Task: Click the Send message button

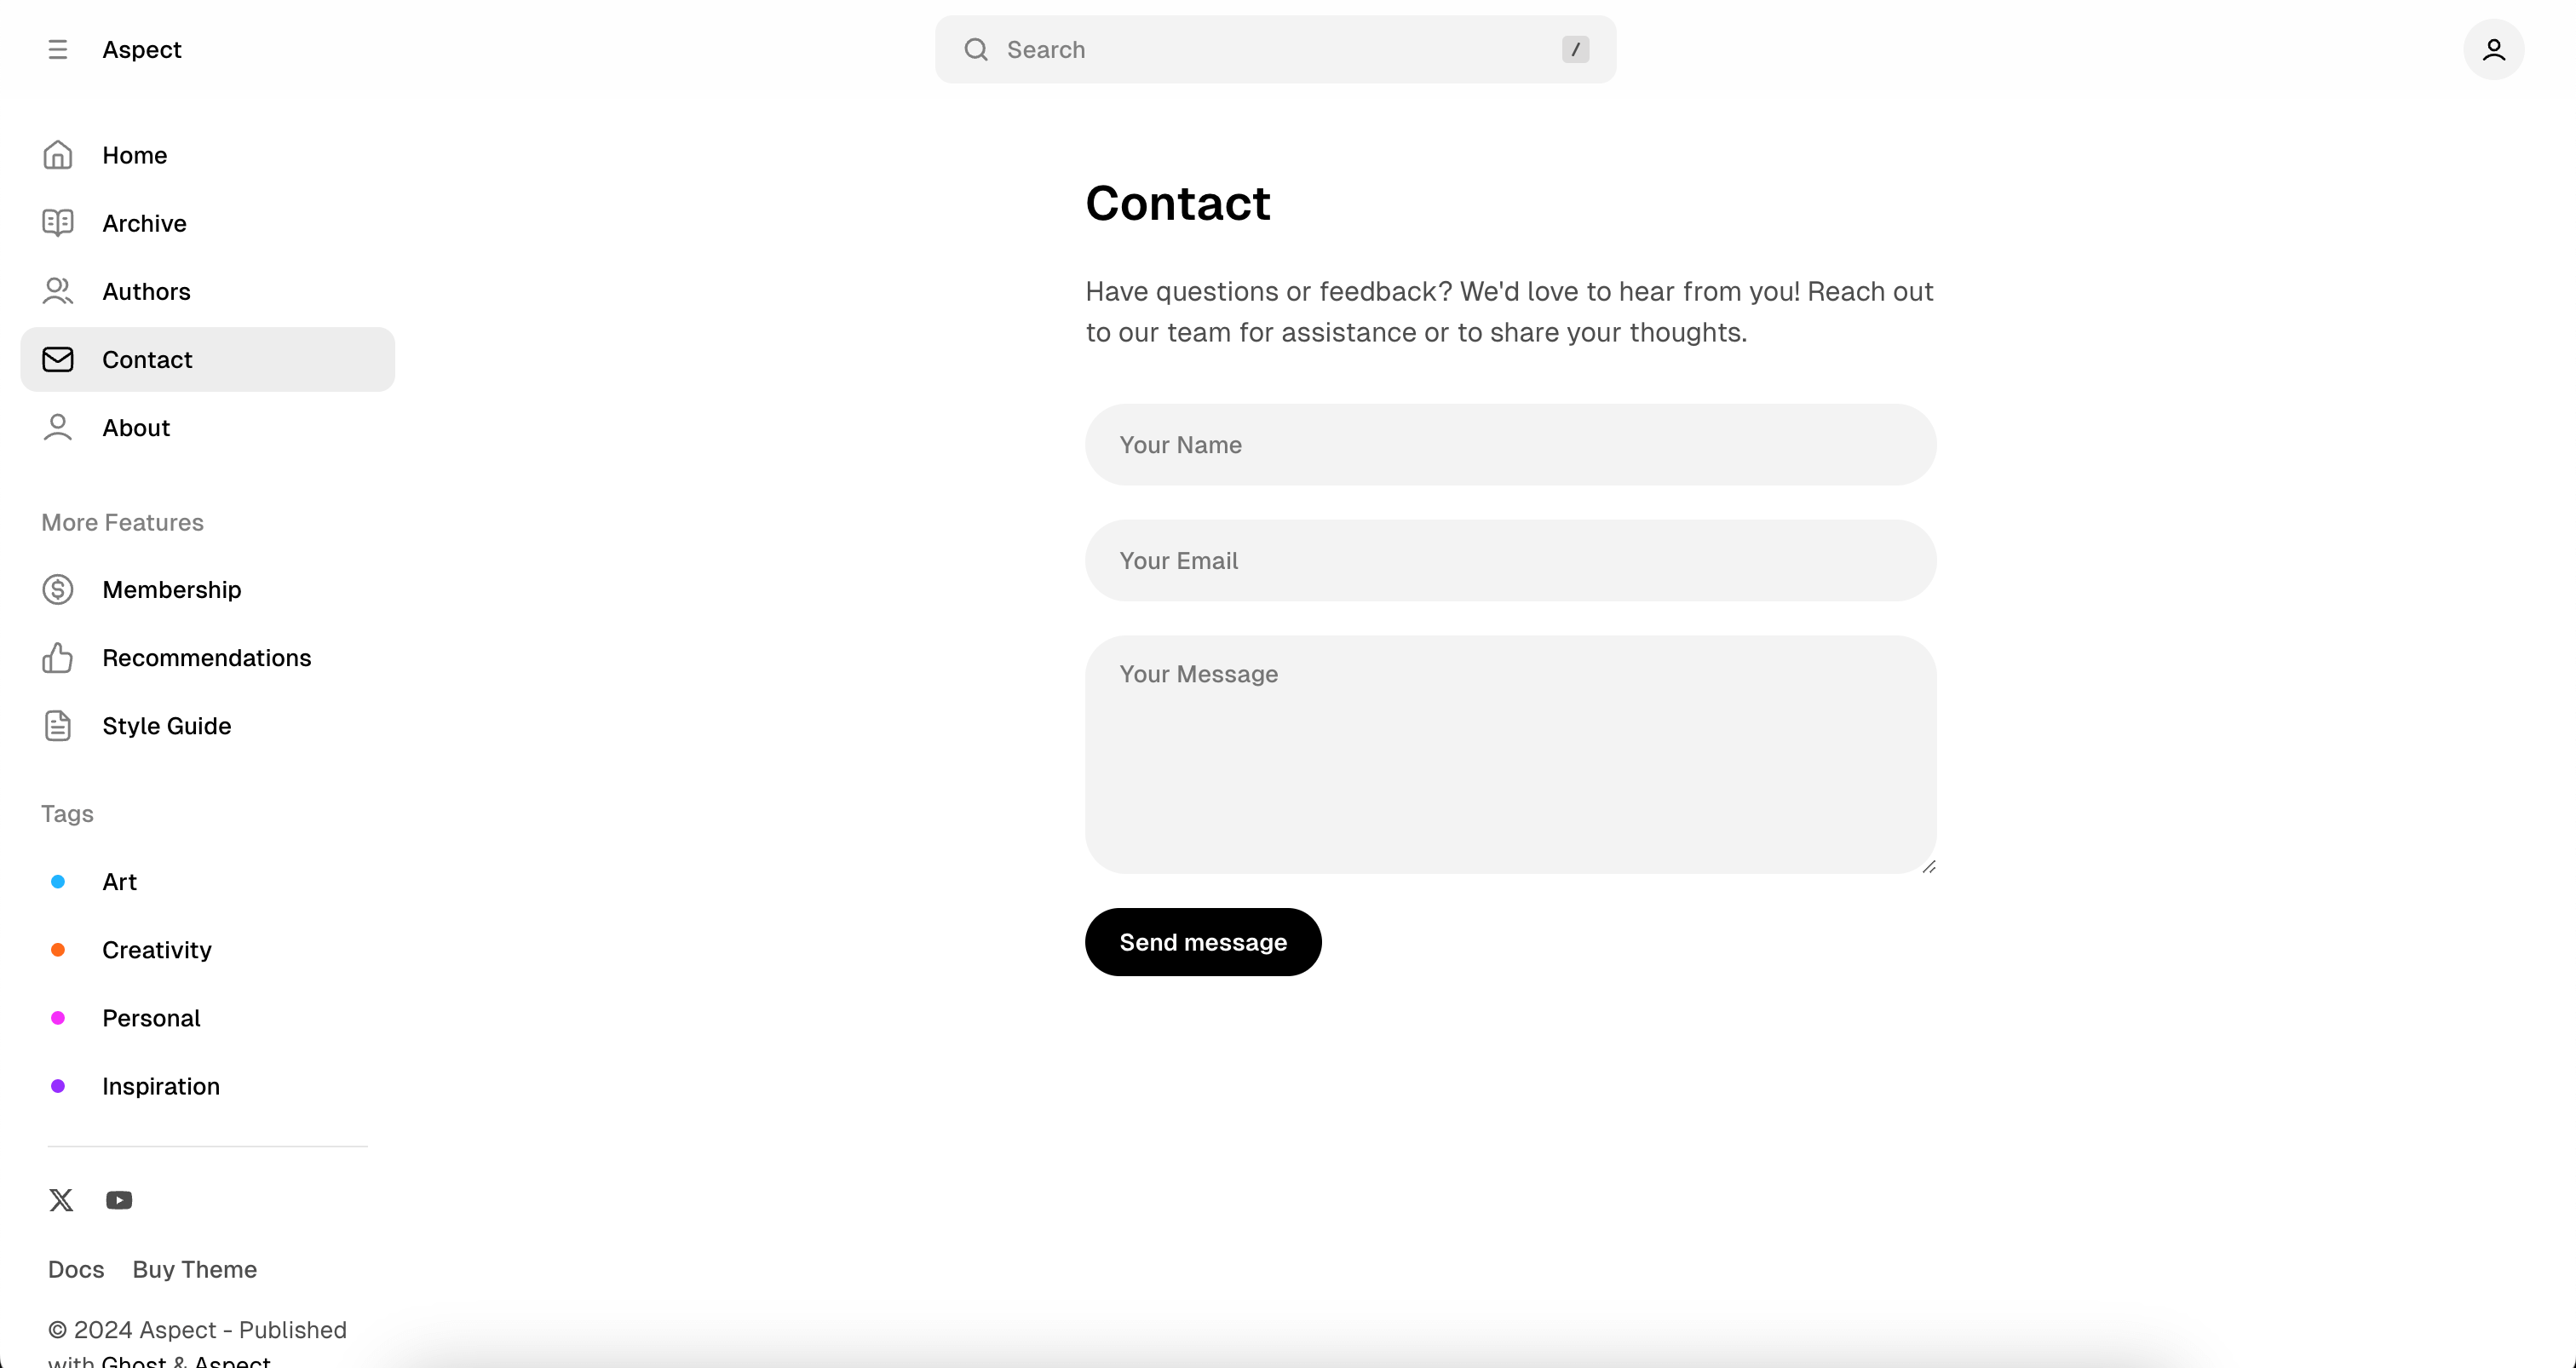Action: [1202, 941]
